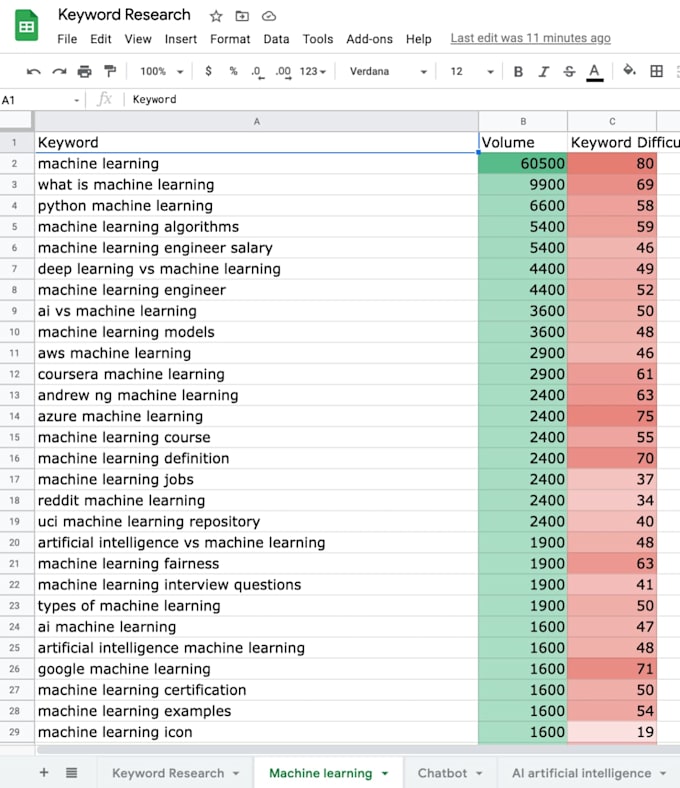Redo the last action
This screenshot has width=680, height=788.
59,71
